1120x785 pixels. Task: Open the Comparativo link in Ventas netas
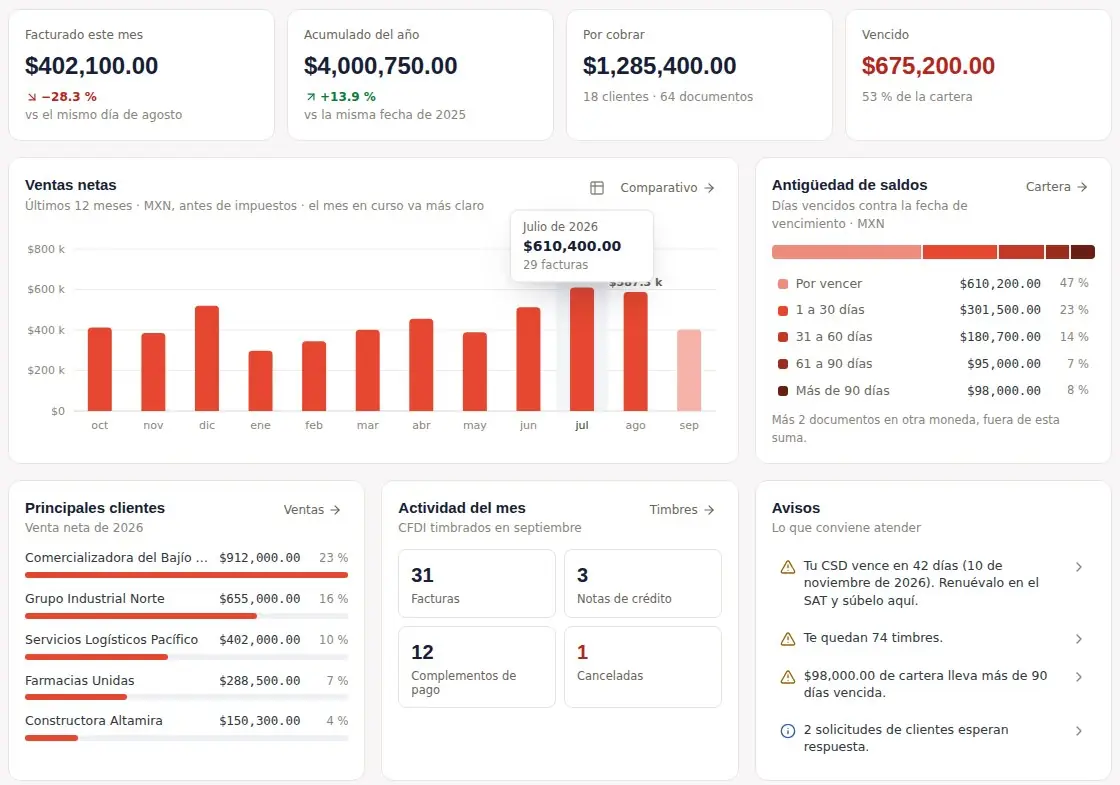(667, 188)
